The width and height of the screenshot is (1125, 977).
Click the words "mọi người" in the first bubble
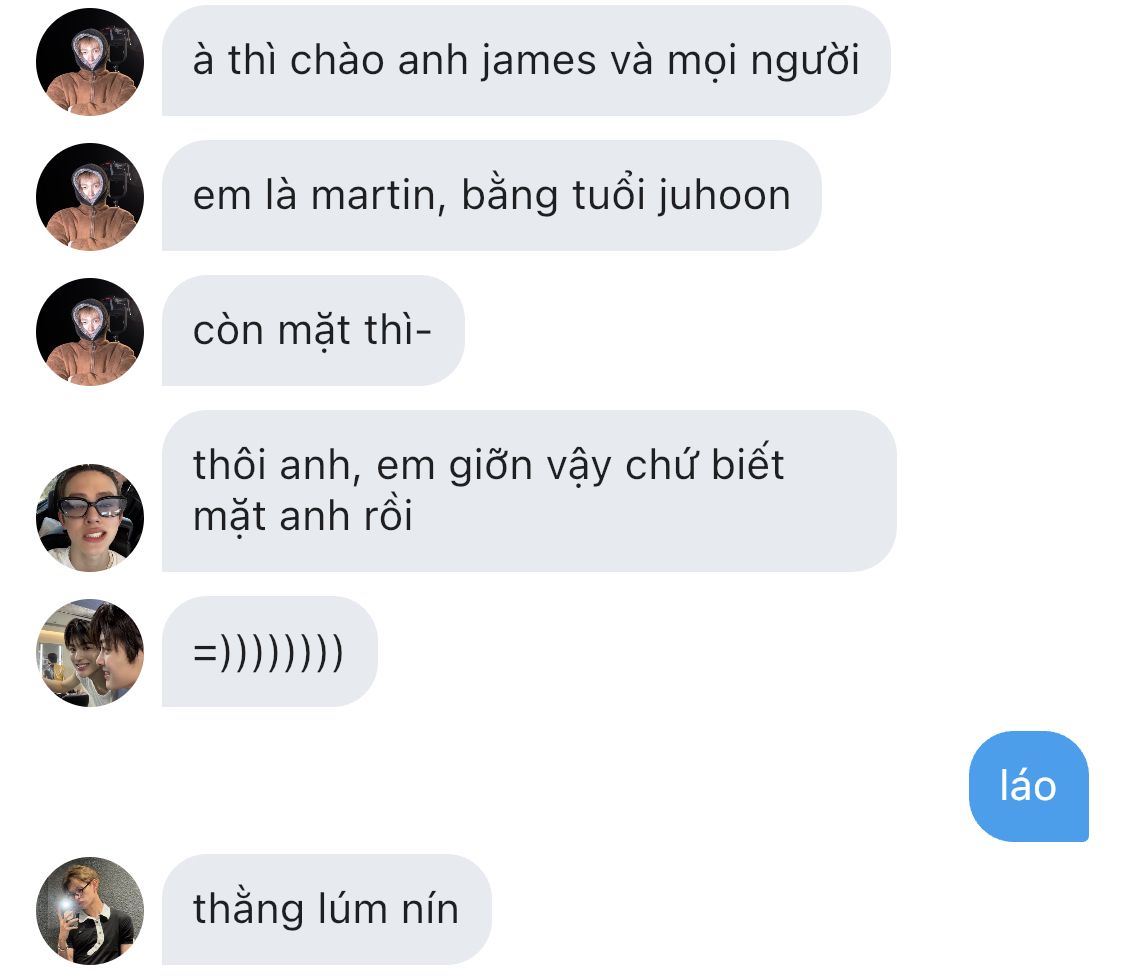(763, 62)
